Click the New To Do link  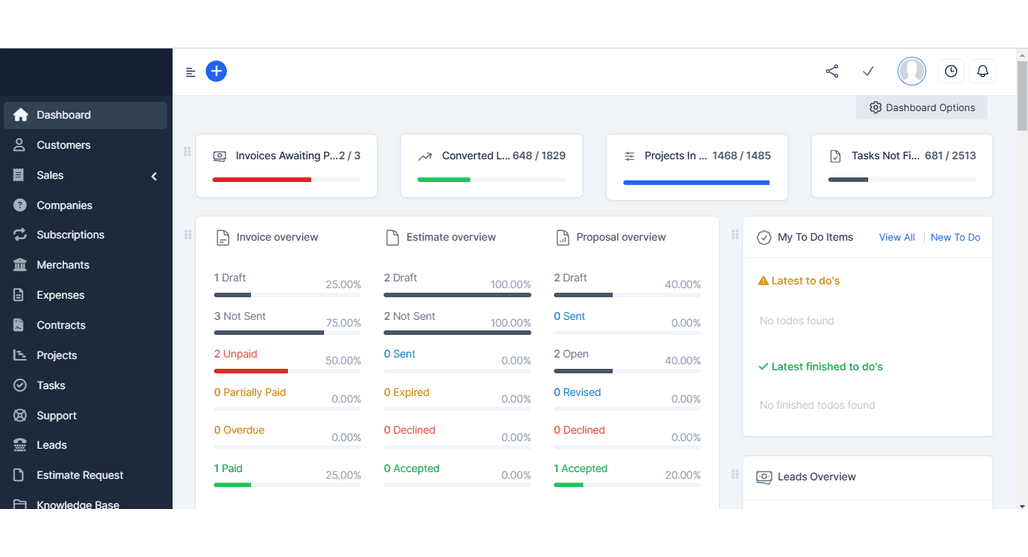(x=955, y=237)
